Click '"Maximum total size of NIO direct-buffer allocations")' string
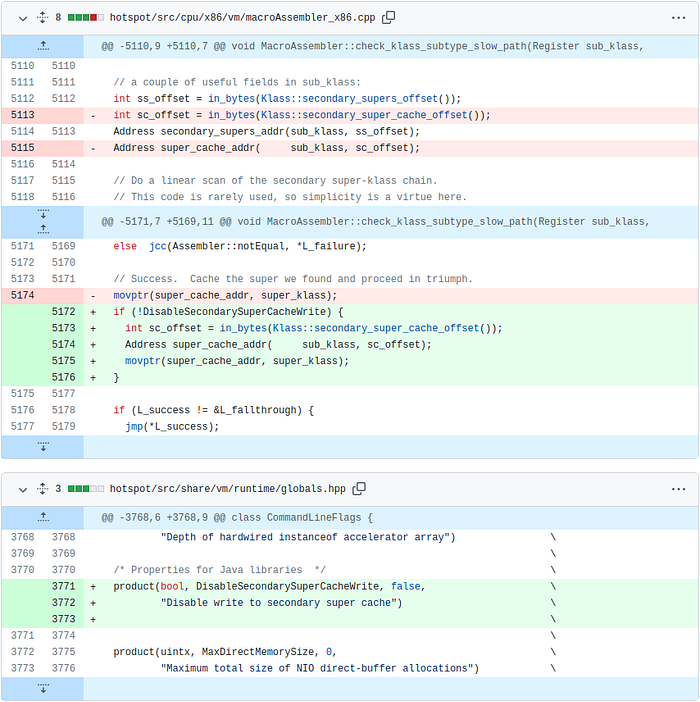Viewport: 700px width, 702px height. tap(320, 668)
